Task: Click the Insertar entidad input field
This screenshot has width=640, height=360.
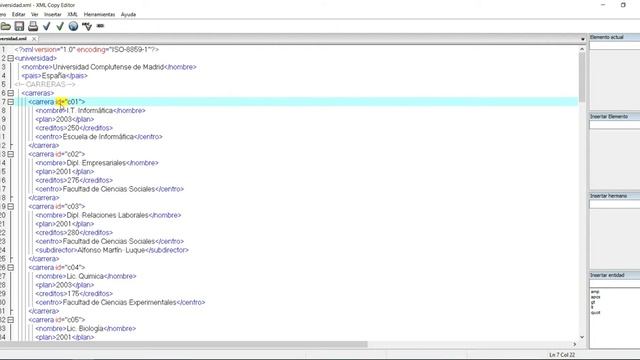Action: (615, 284)
